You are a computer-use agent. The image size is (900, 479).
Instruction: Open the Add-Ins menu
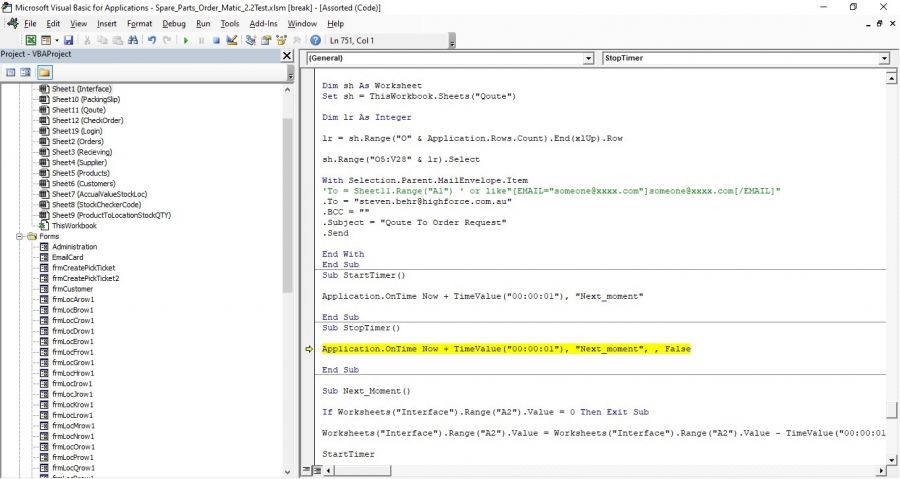pyautogui.click(x=263, y=24)
